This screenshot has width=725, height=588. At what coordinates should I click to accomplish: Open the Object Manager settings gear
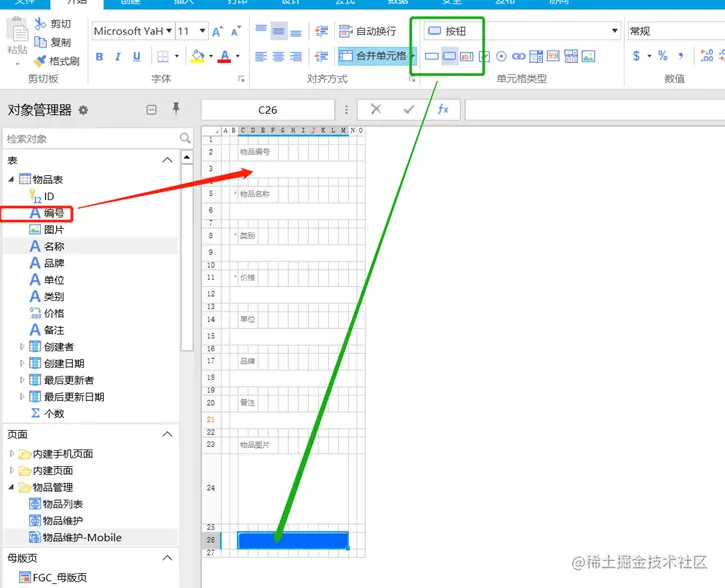(83, 110)
